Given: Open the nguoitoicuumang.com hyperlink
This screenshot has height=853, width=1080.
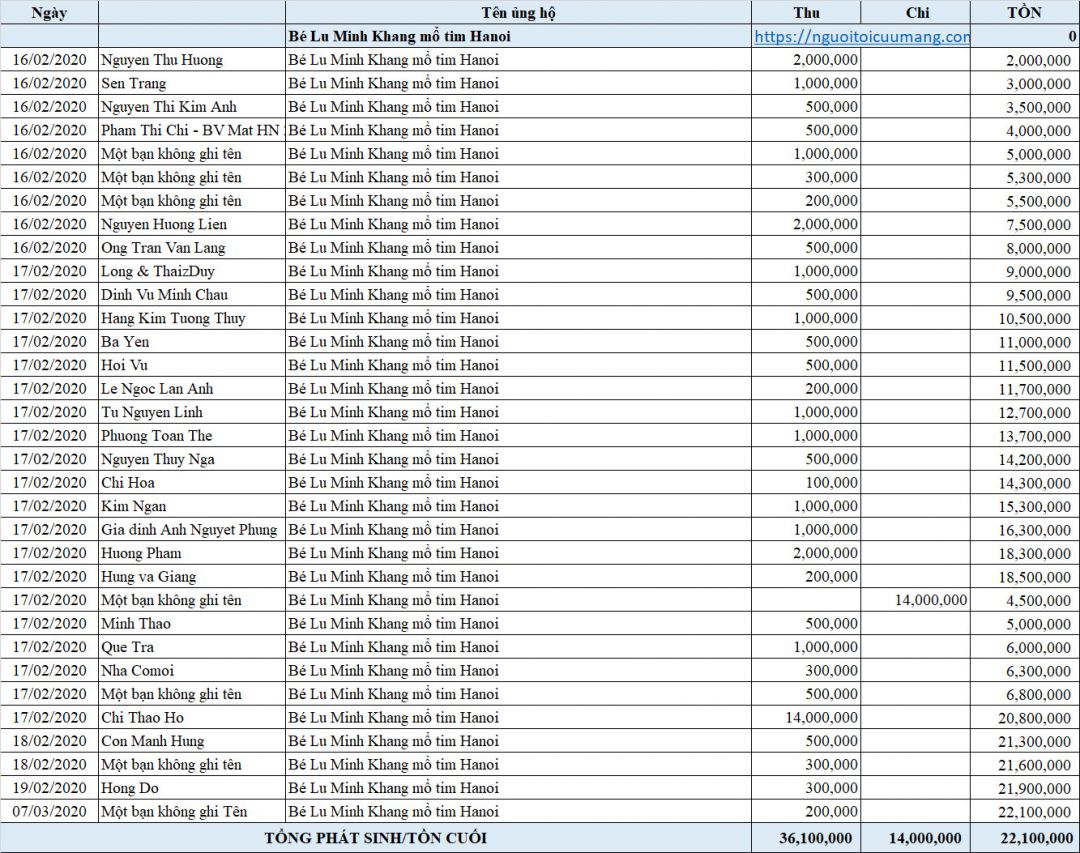Looking at the screenshot, I should tap(861, 37).
